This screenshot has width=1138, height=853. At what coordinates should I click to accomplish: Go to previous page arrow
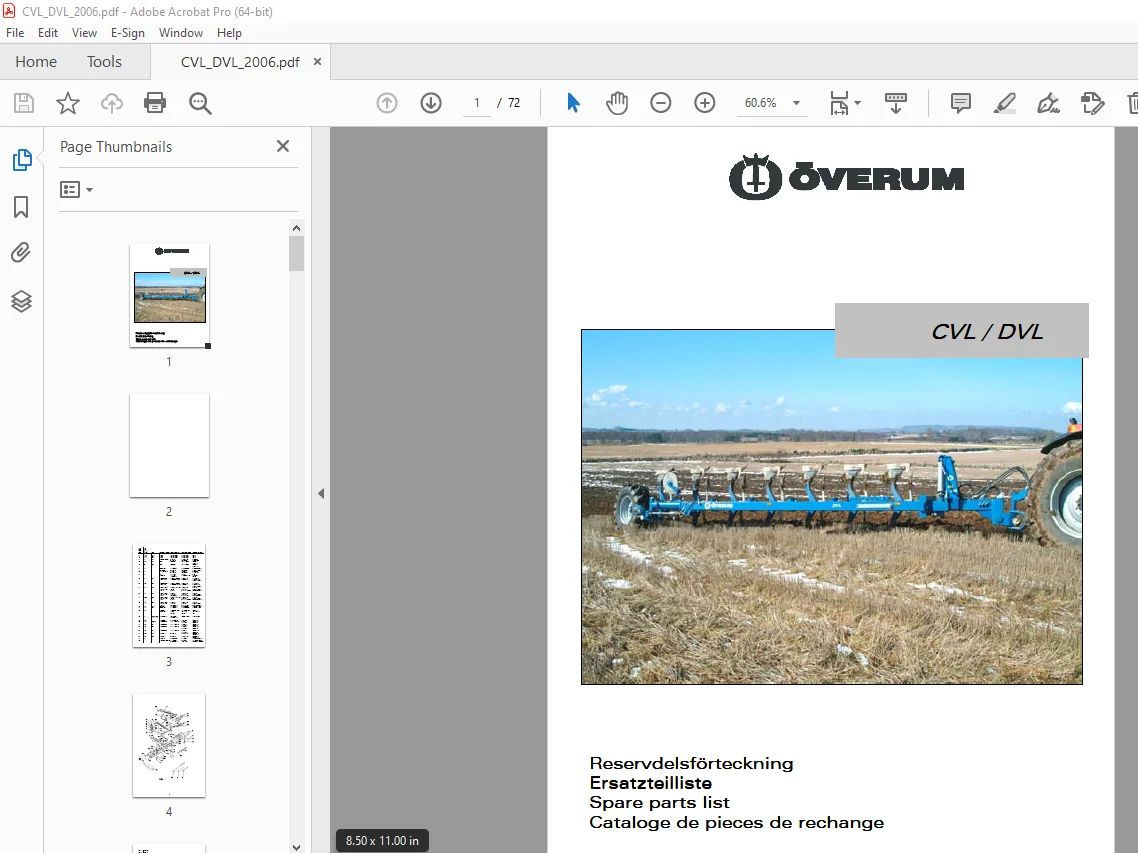tap(387, 103)
